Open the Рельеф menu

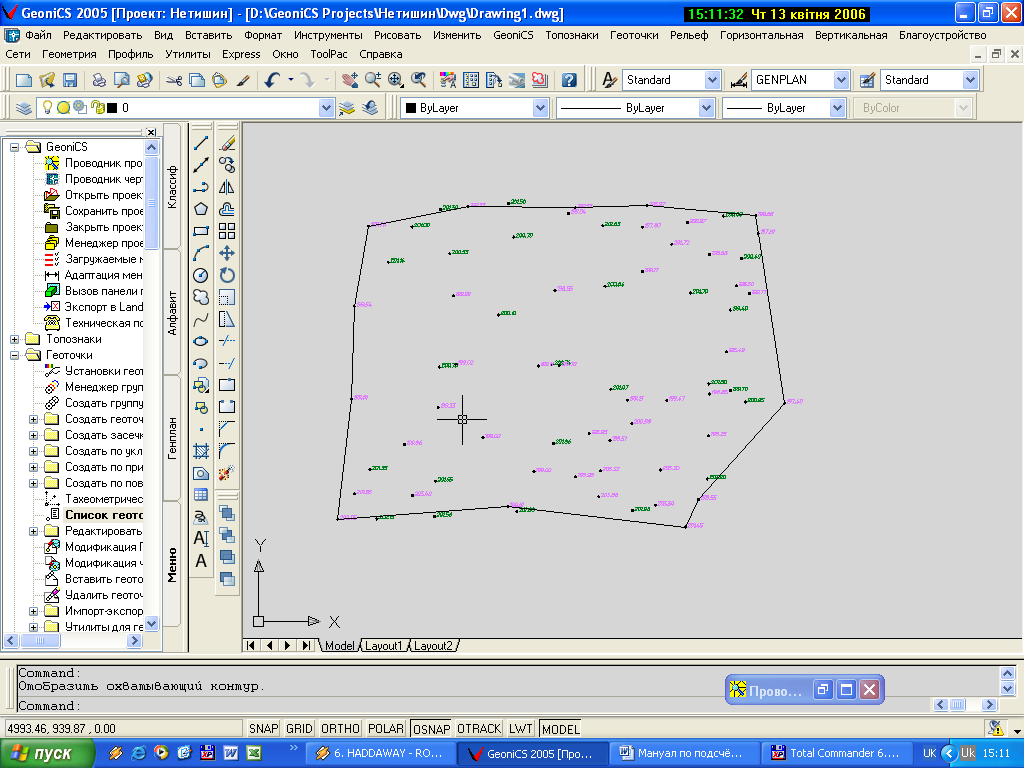[x=689, y=35]
